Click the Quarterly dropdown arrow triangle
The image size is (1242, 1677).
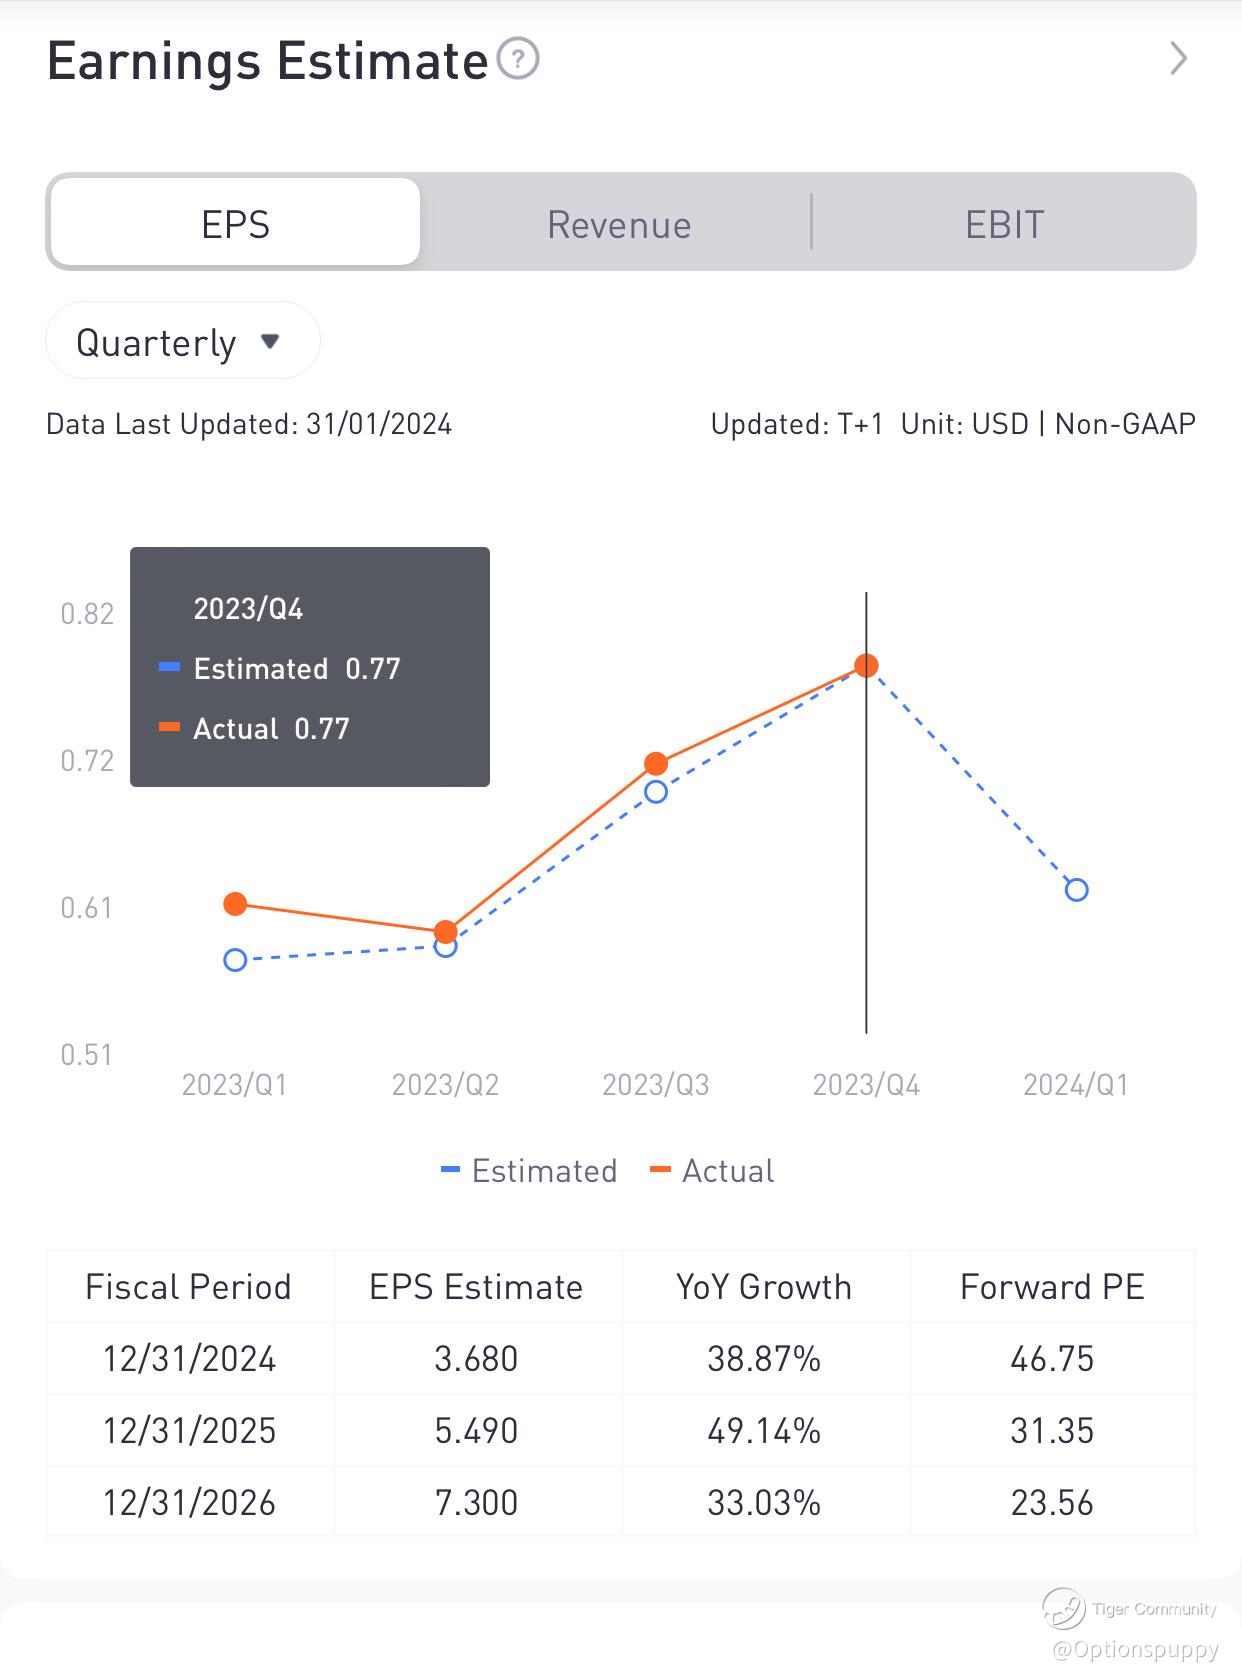[x=269, y=342]
